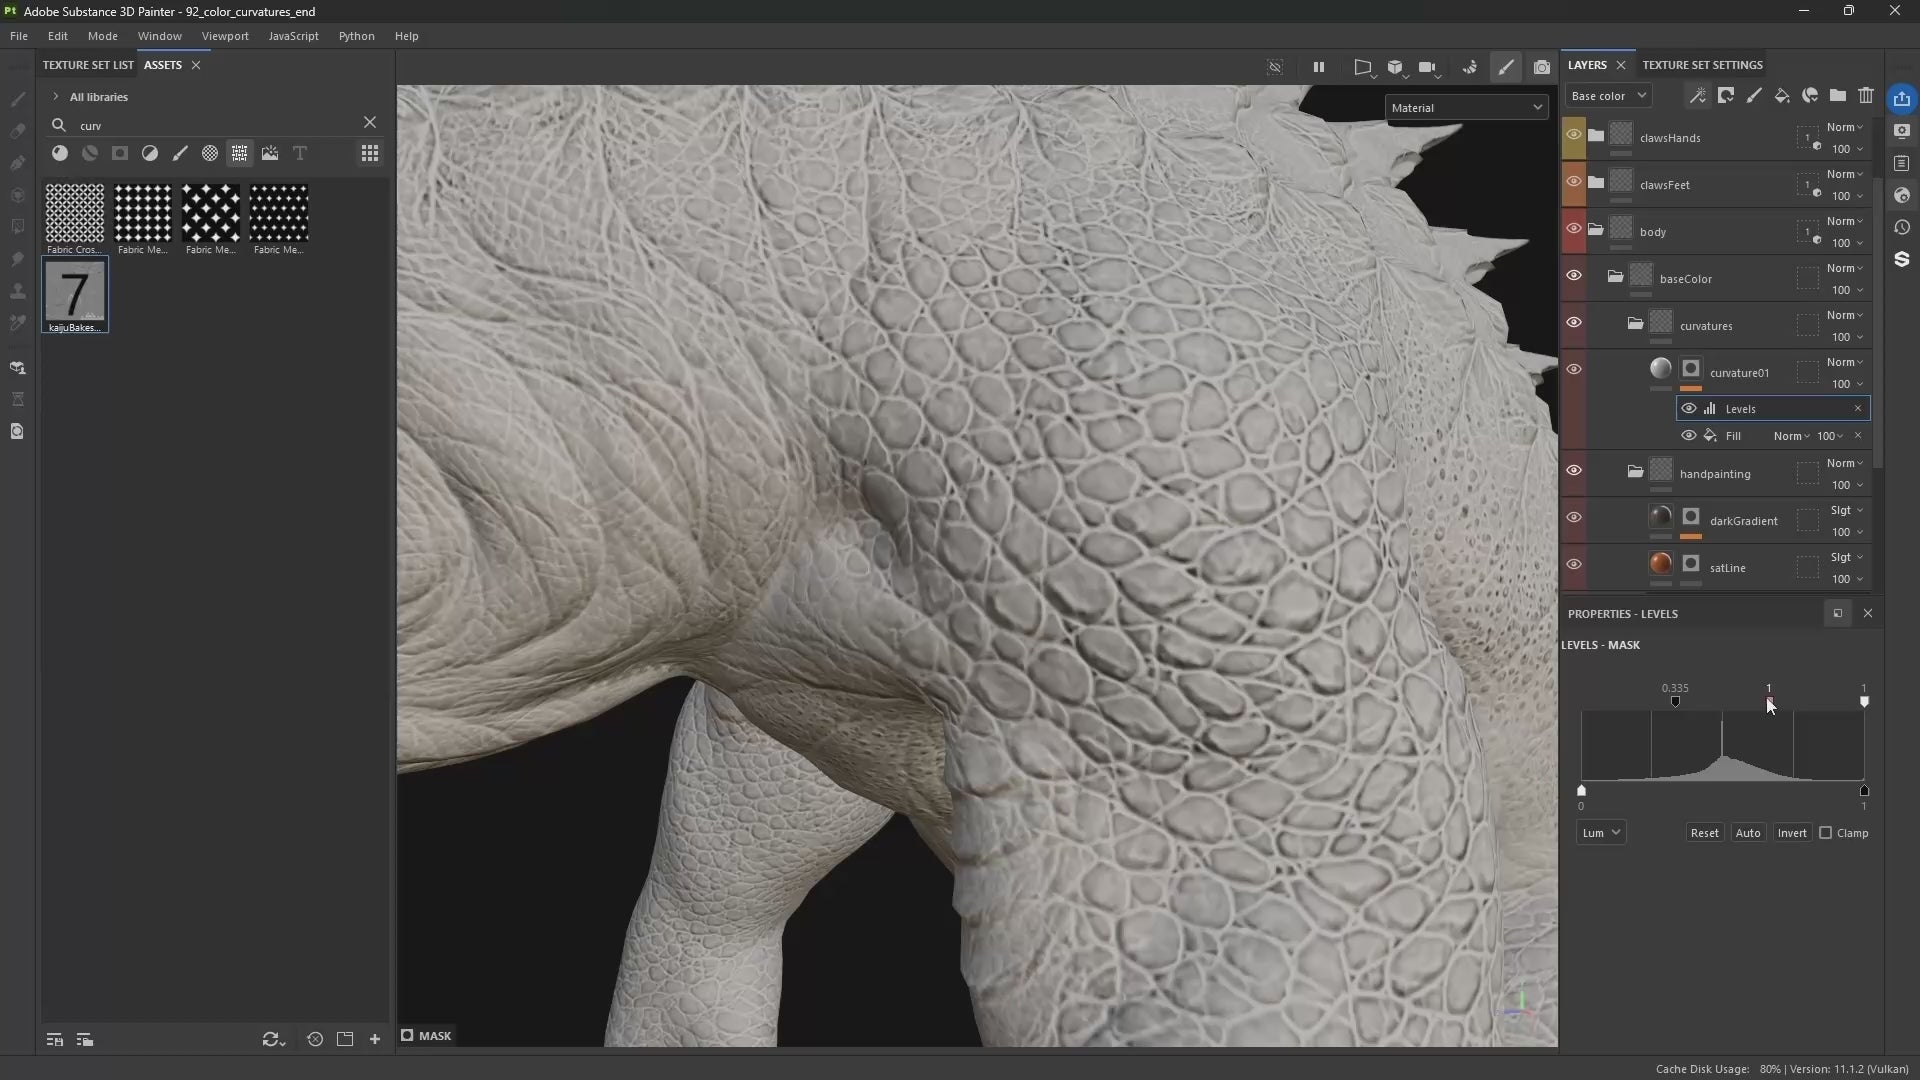Expand All libraries tree
Viewport: 1920px width, 1080px height.
(x=56, y=97)
